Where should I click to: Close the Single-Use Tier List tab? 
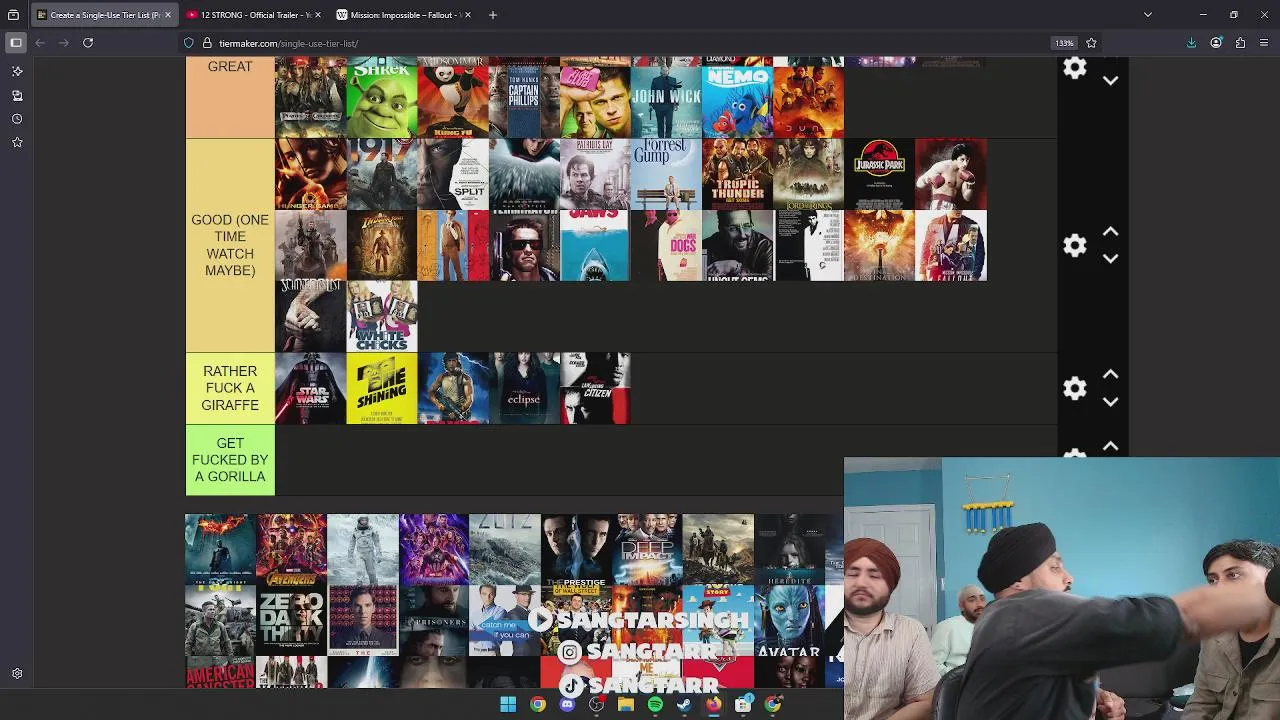point(168,15)
